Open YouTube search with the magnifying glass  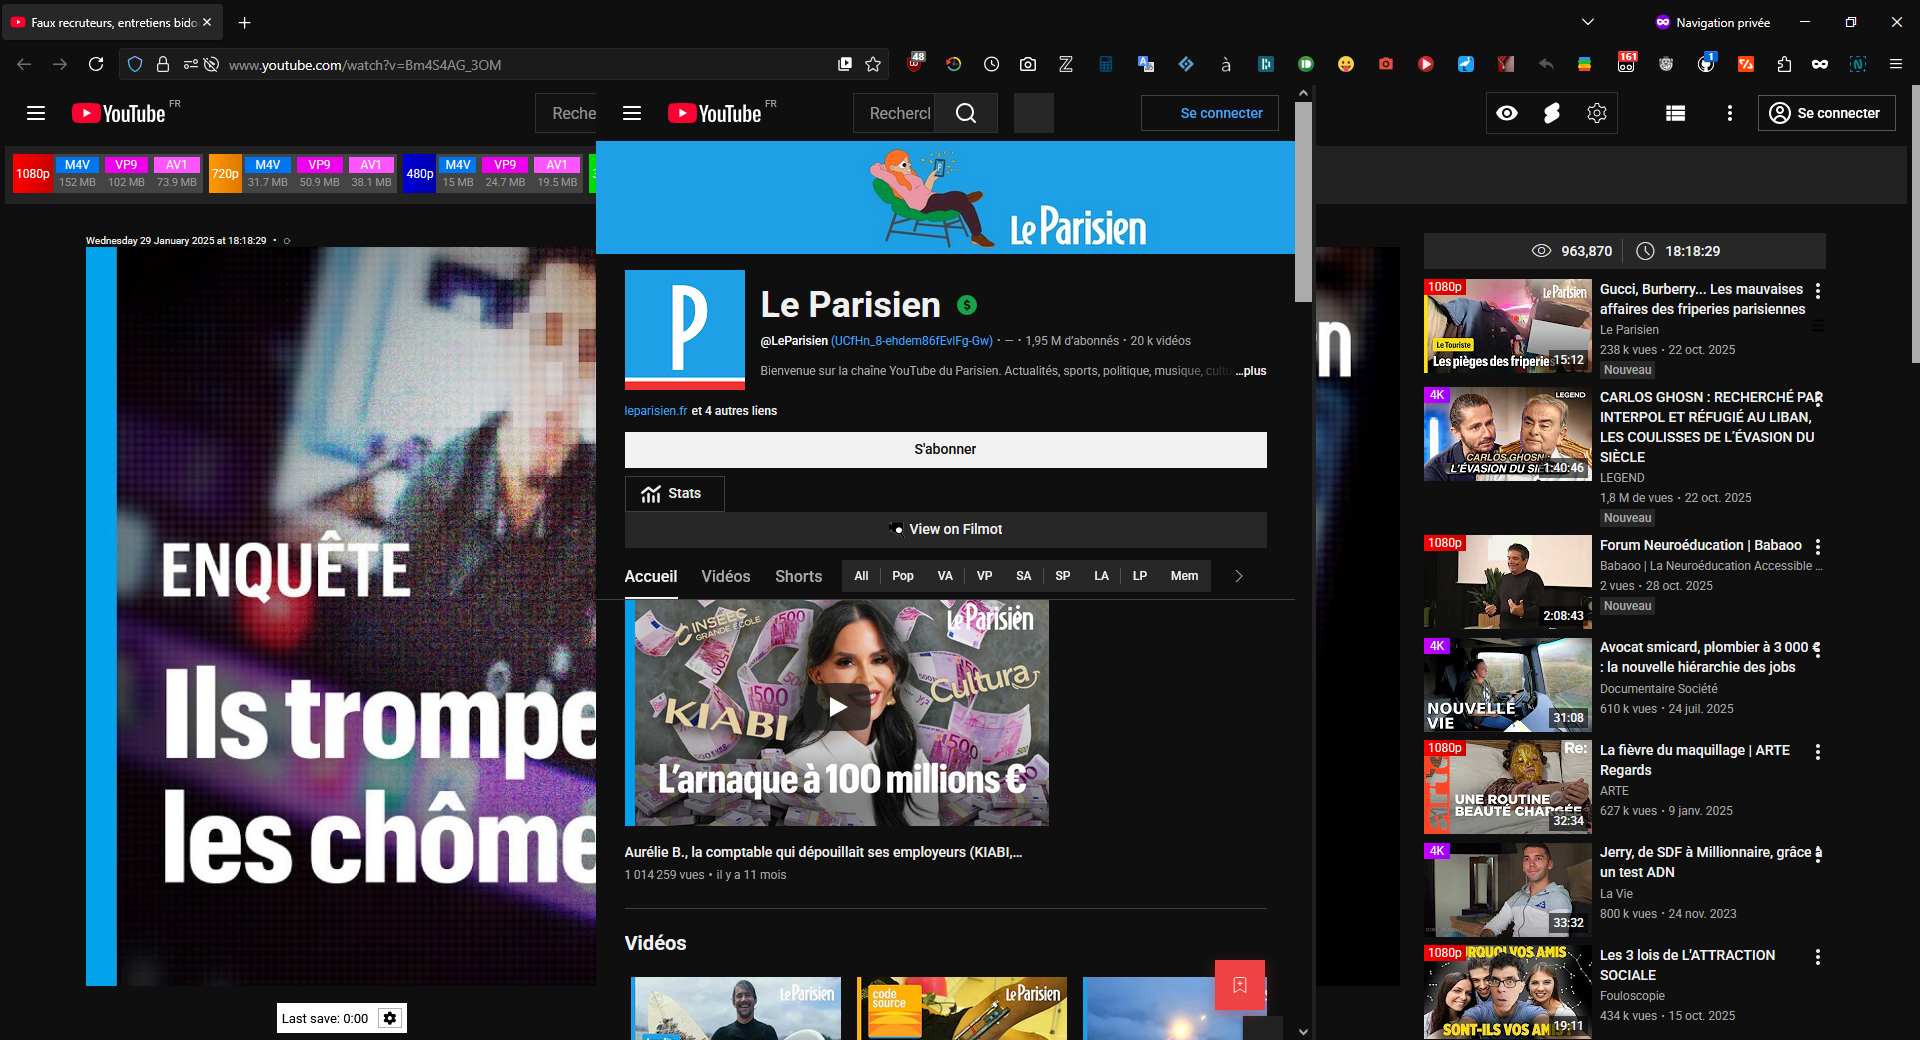965,113
